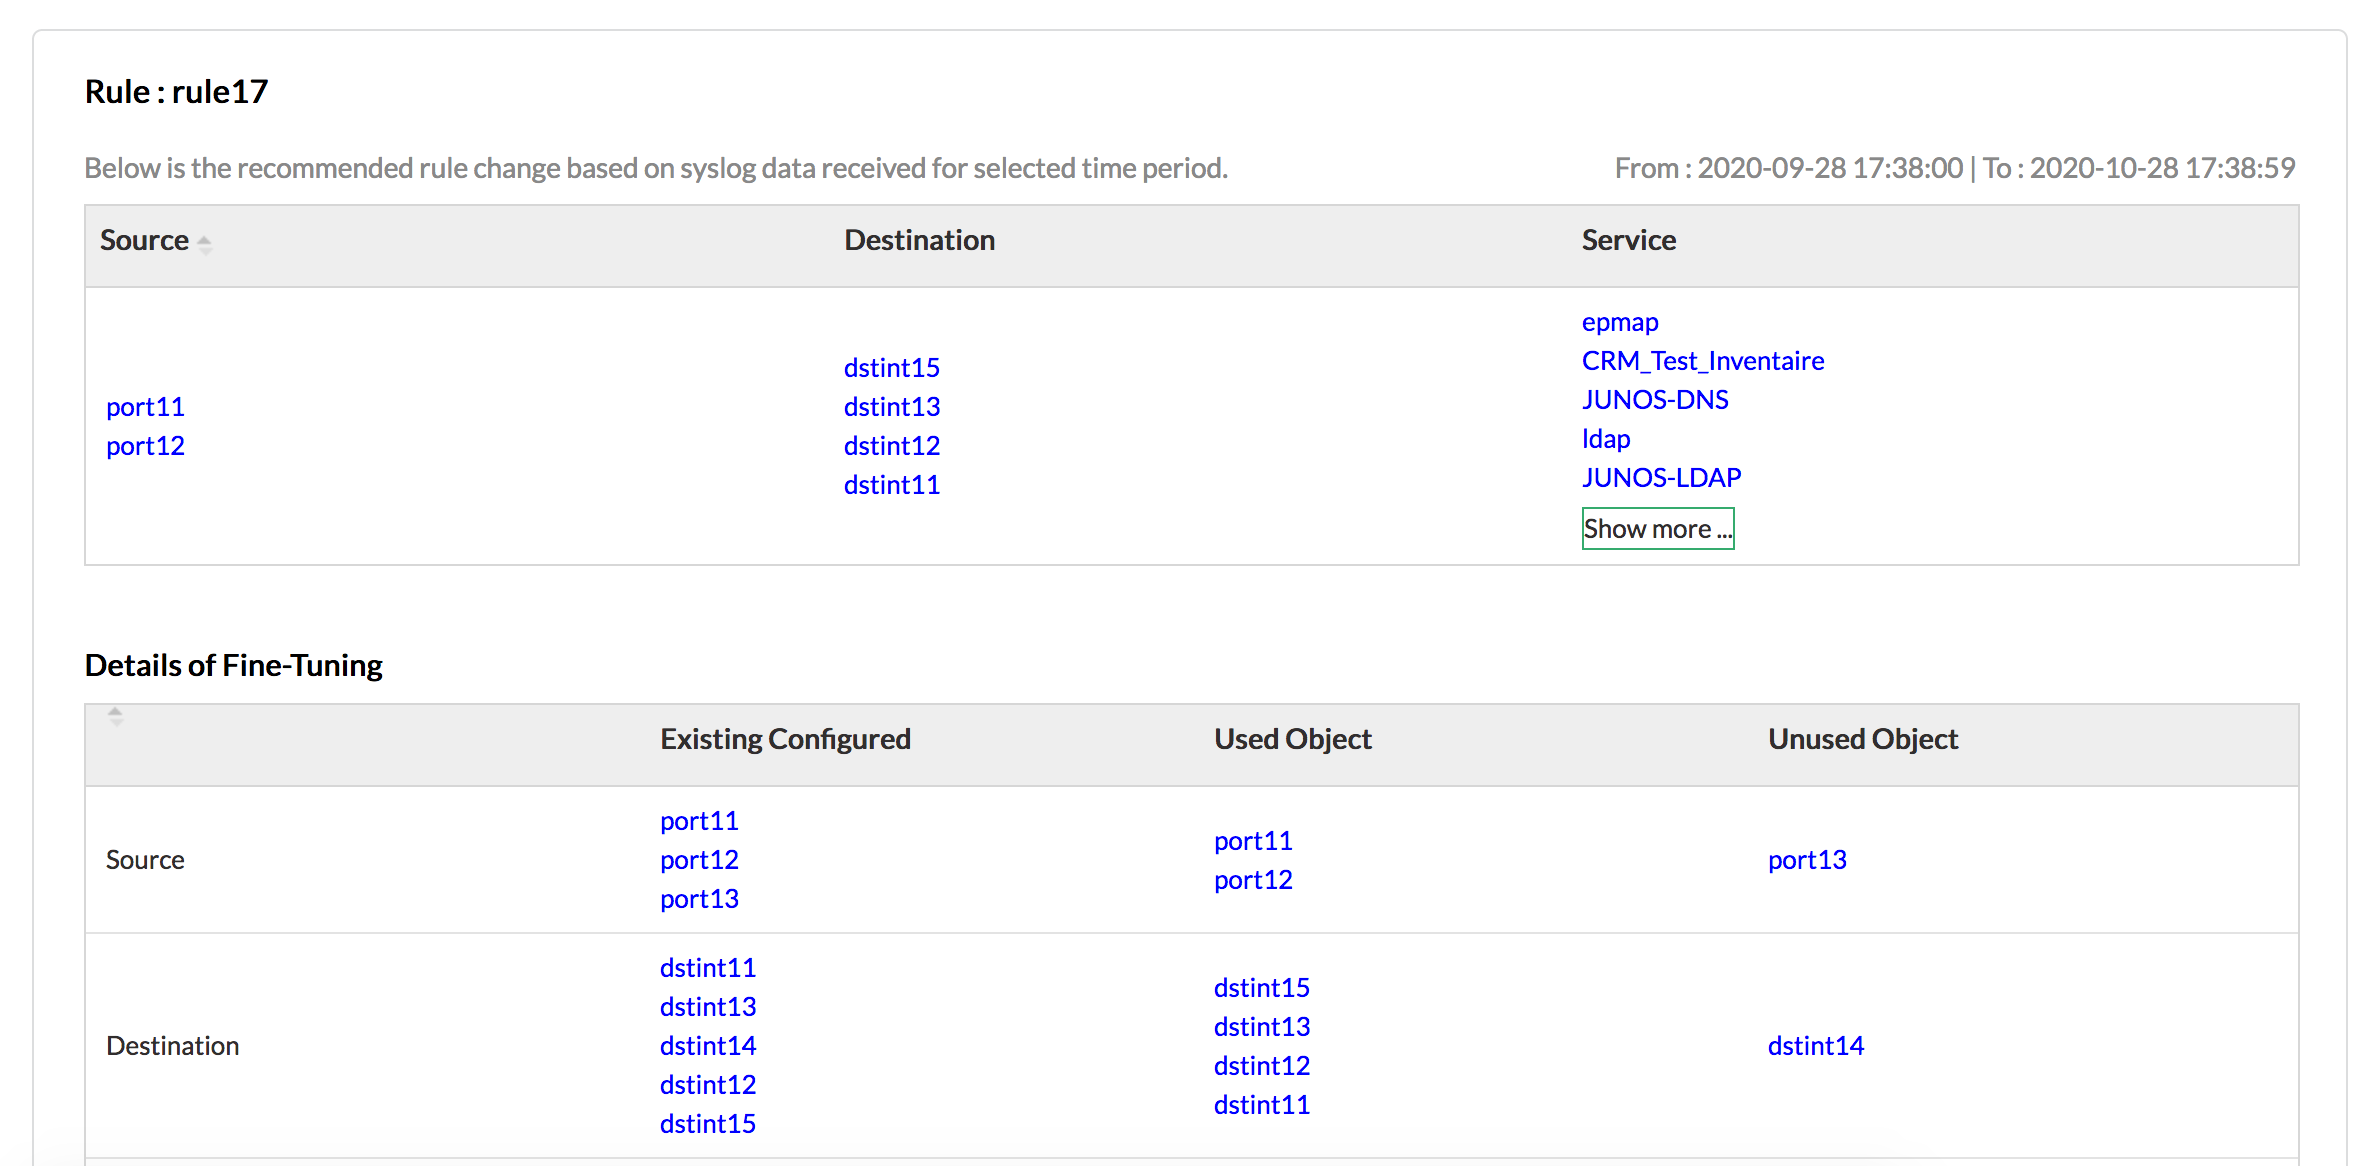
Task: Open port12 in recommended Source column
Action: pyautogui.click(x=145, y=446)
